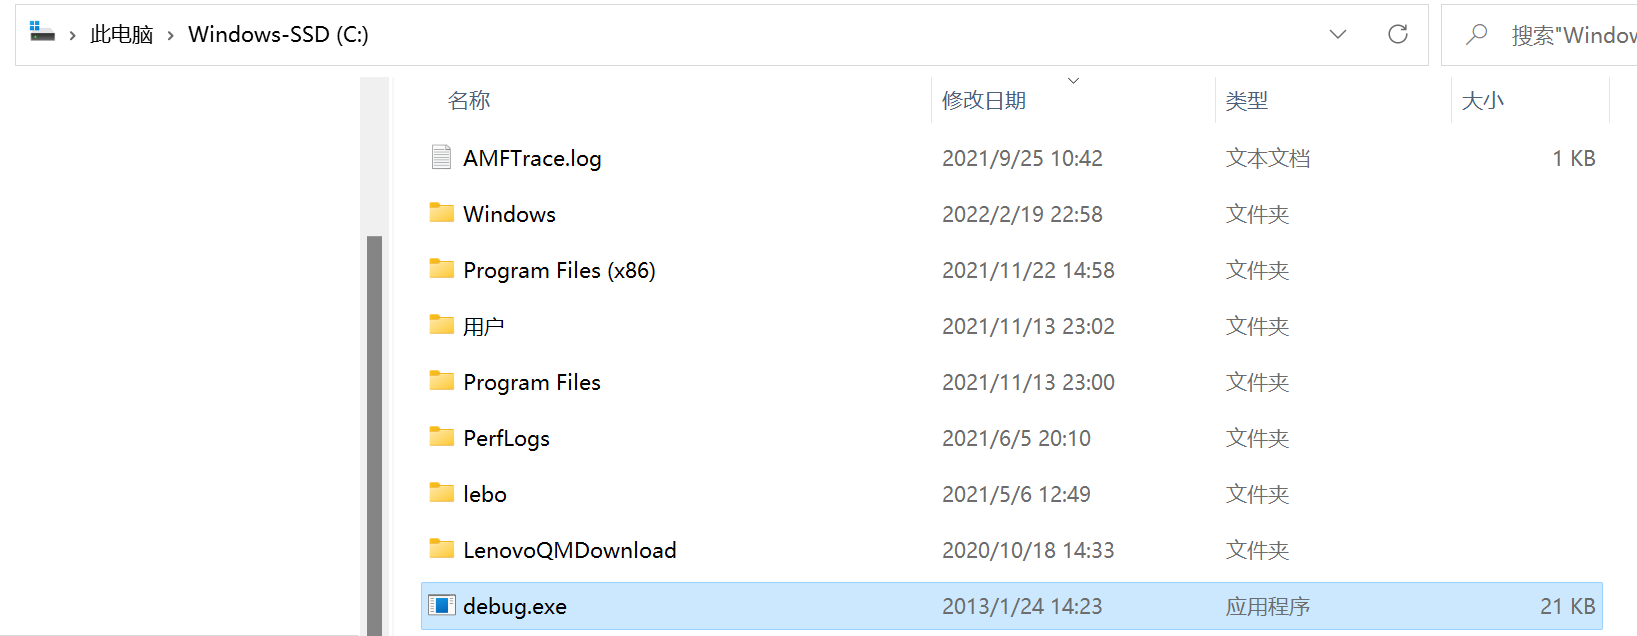Click the search magnifier icon
1637x636 pixels.
coord(1477,33)
